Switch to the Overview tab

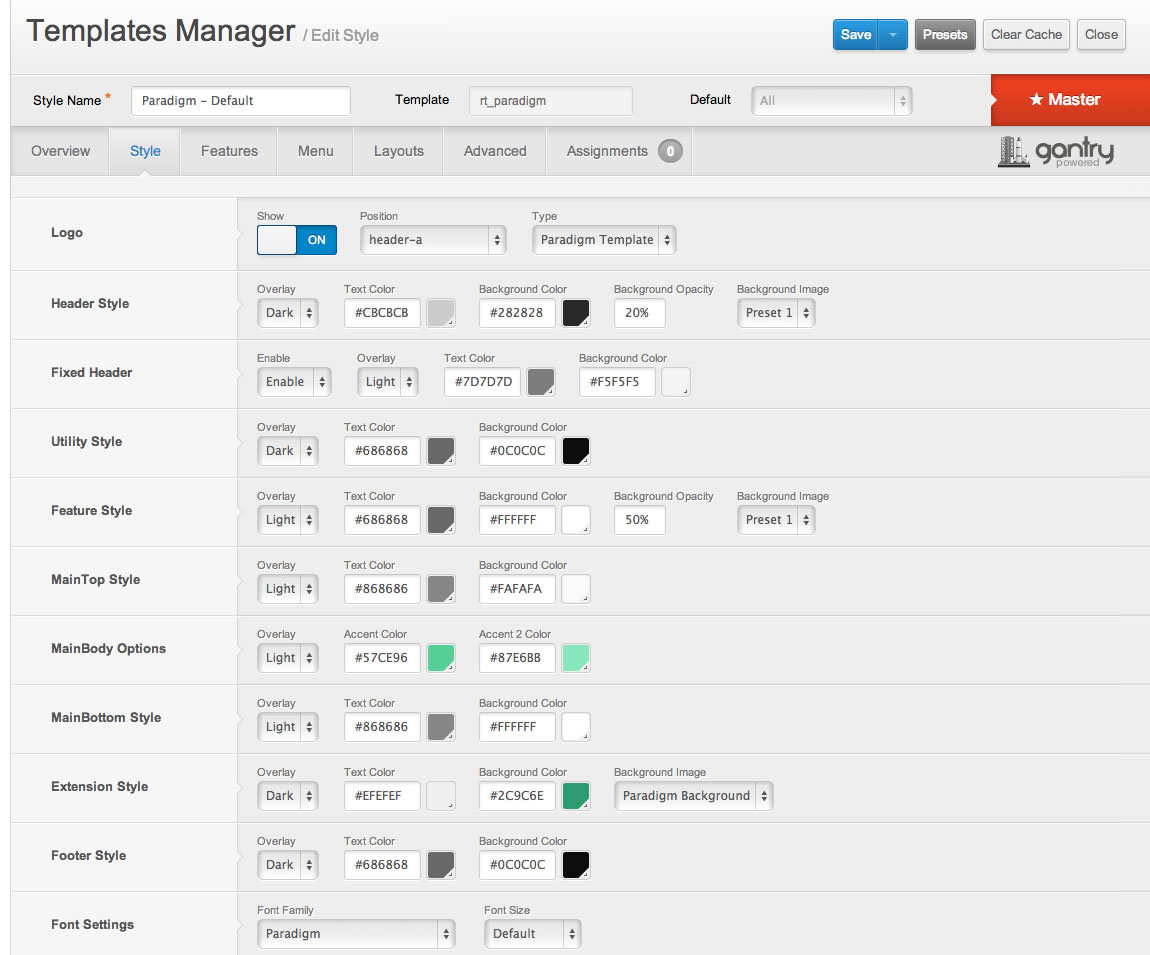click(x=60, y=151)
